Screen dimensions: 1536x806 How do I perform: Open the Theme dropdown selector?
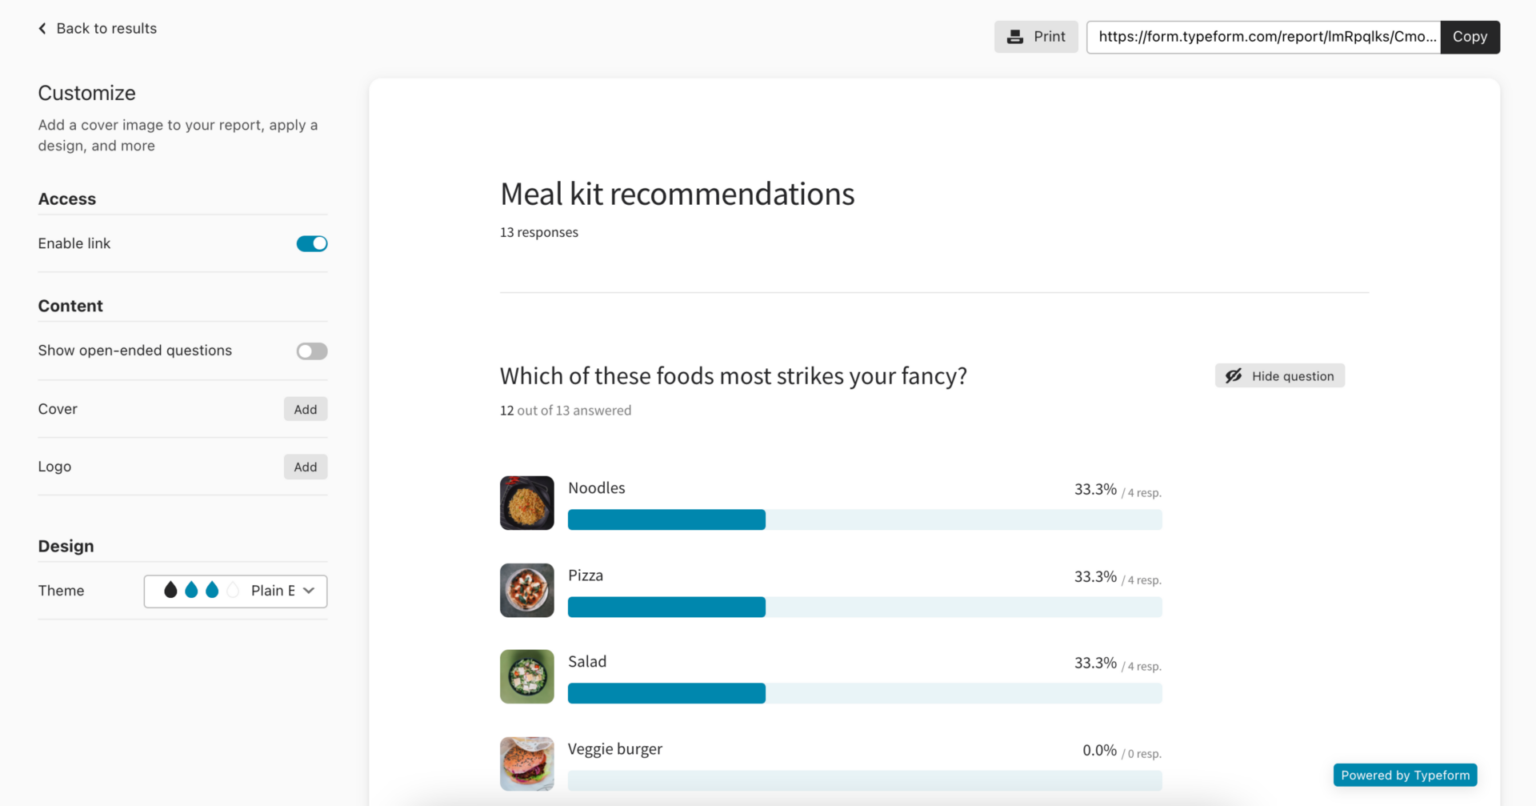(x=236, y=591)
